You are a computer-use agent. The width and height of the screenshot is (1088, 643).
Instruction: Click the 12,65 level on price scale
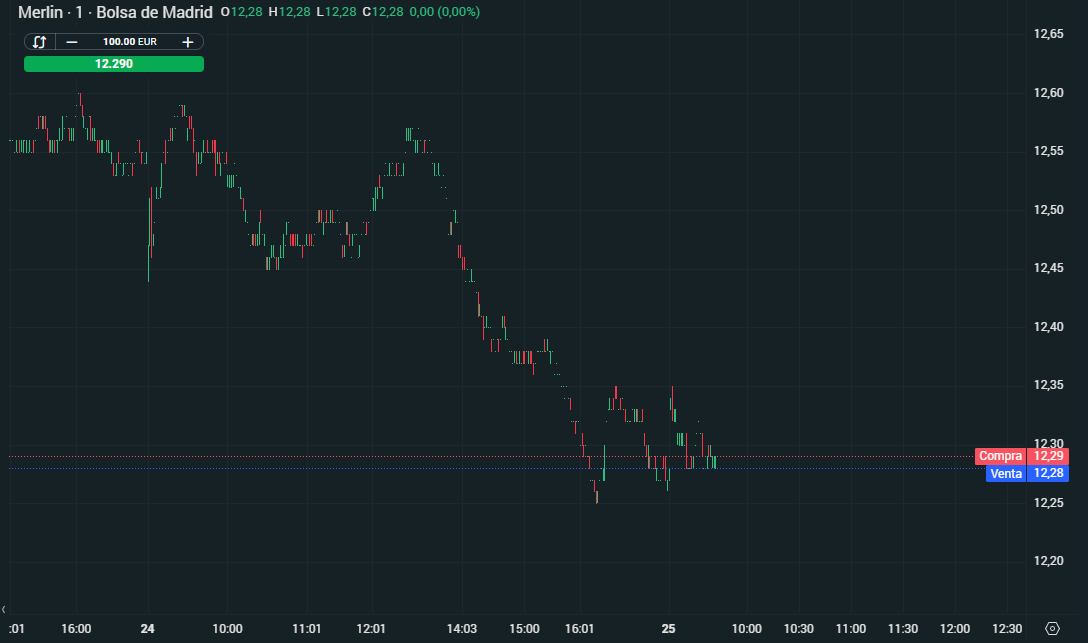1048,34
